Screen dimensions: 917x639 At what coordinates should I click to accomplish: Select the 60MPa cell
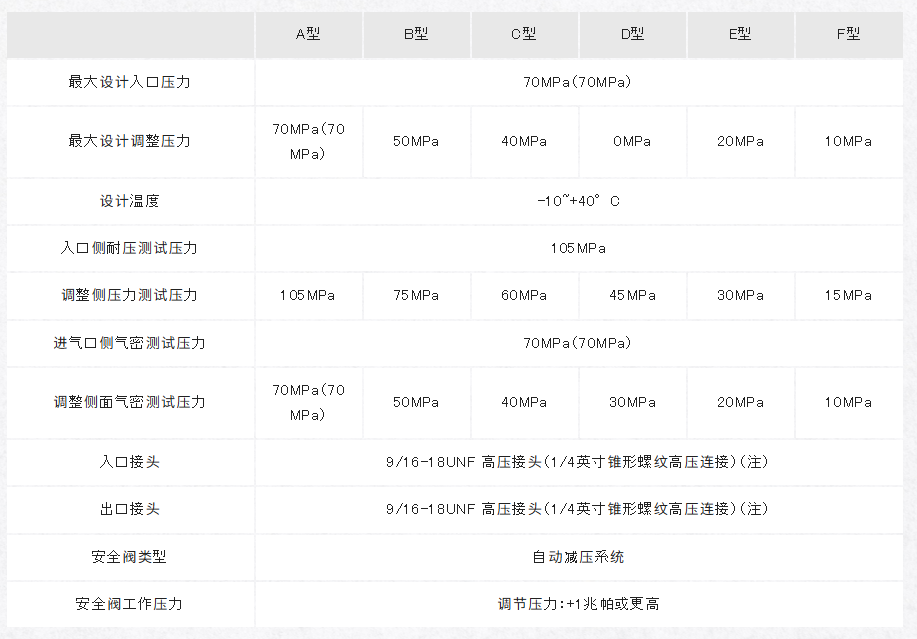click(x=524, y=295)
